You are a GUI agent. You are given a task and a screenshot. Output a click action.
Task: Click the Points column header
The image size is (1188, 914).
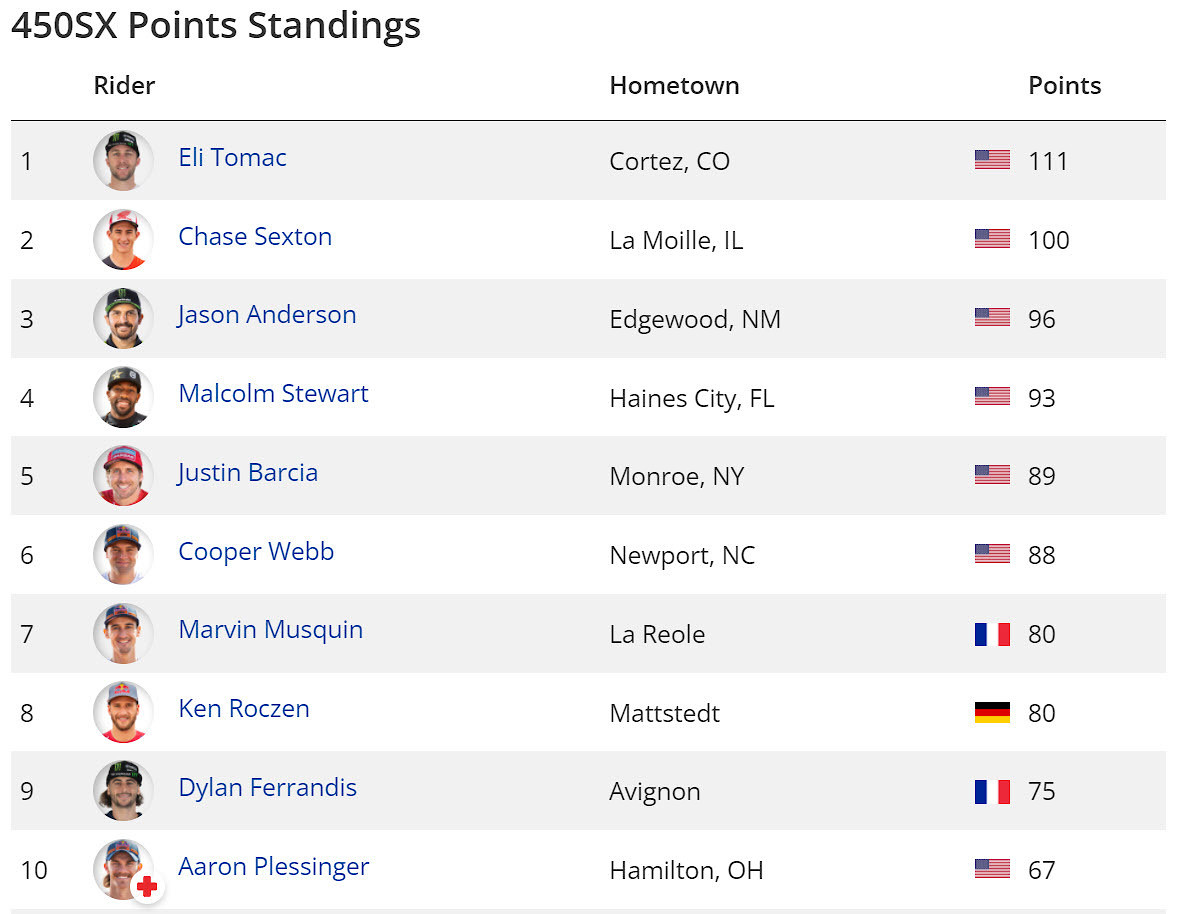click(1064, 86)
